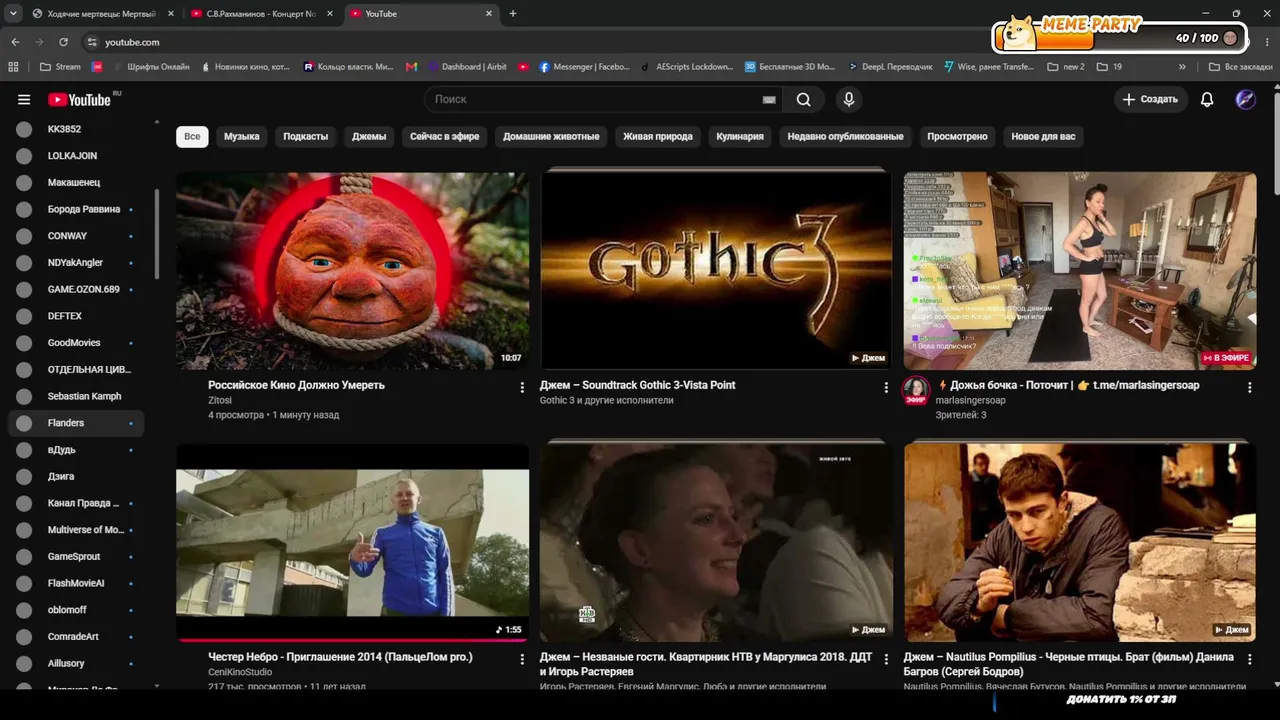Start voice search with the microphone

[x=849, y=99]
